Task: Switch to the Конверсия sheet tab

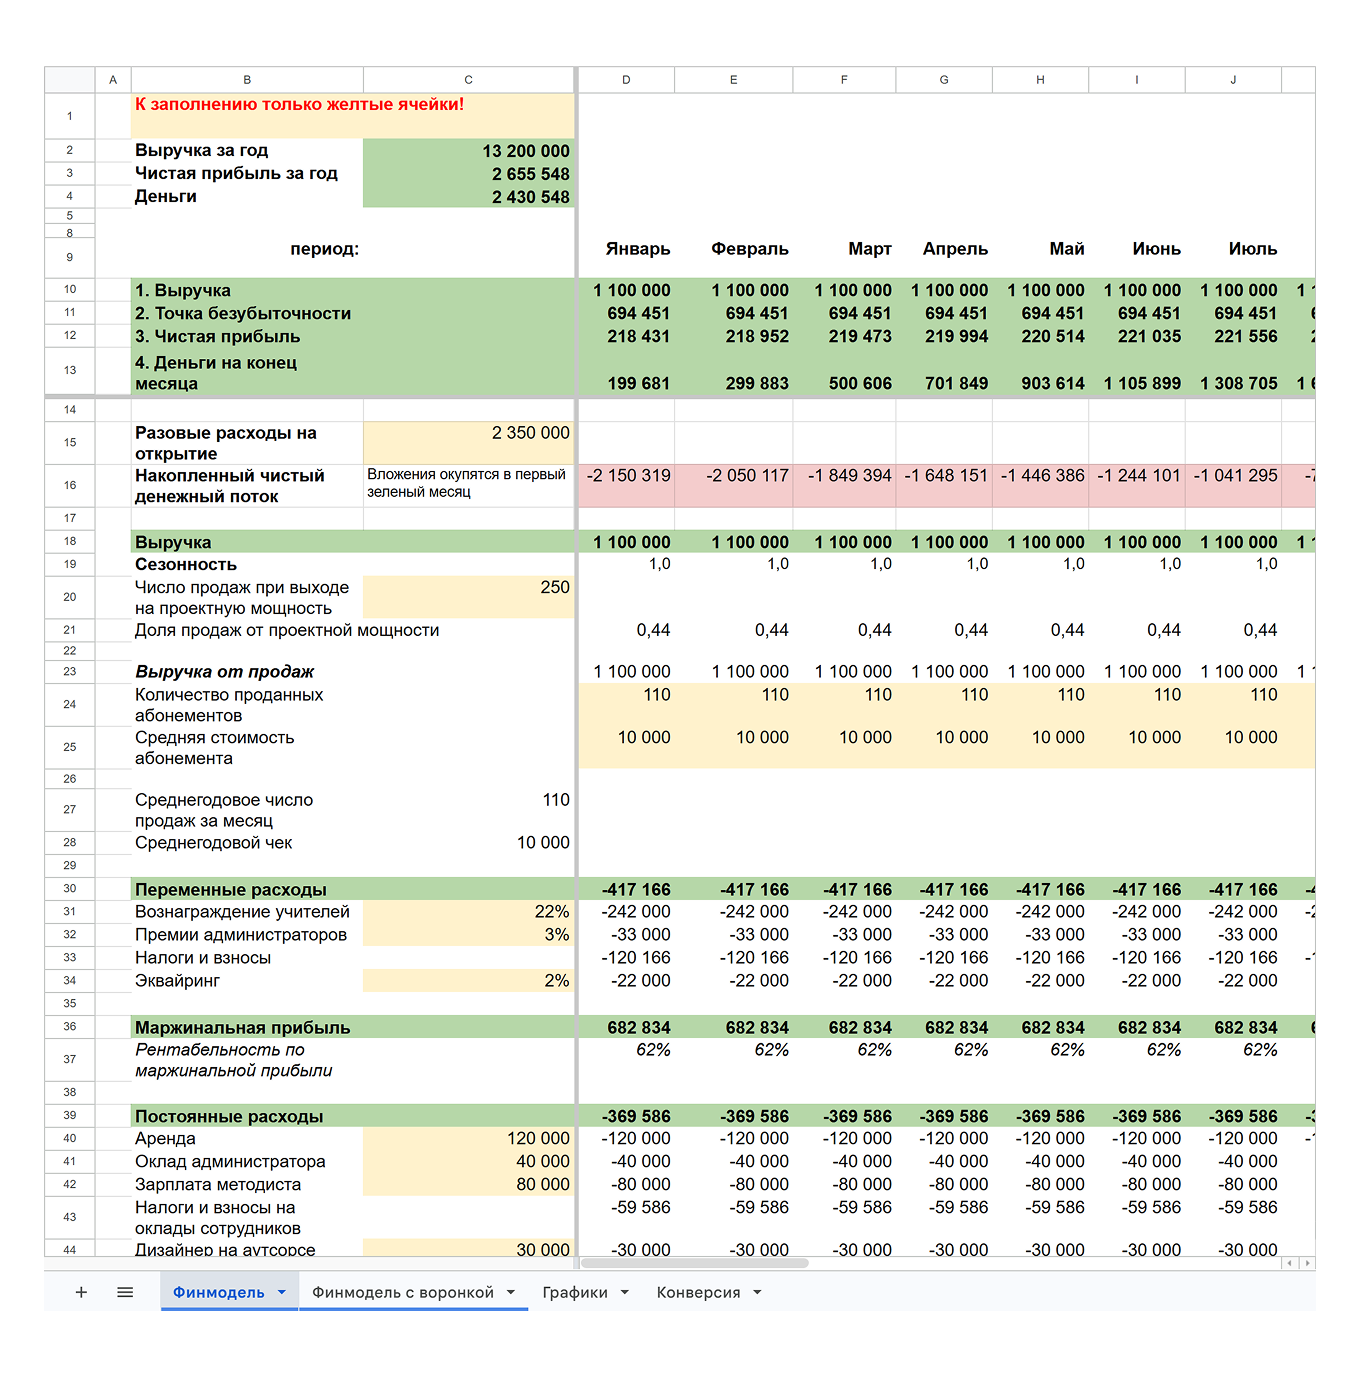Action: click(698, 1292)
